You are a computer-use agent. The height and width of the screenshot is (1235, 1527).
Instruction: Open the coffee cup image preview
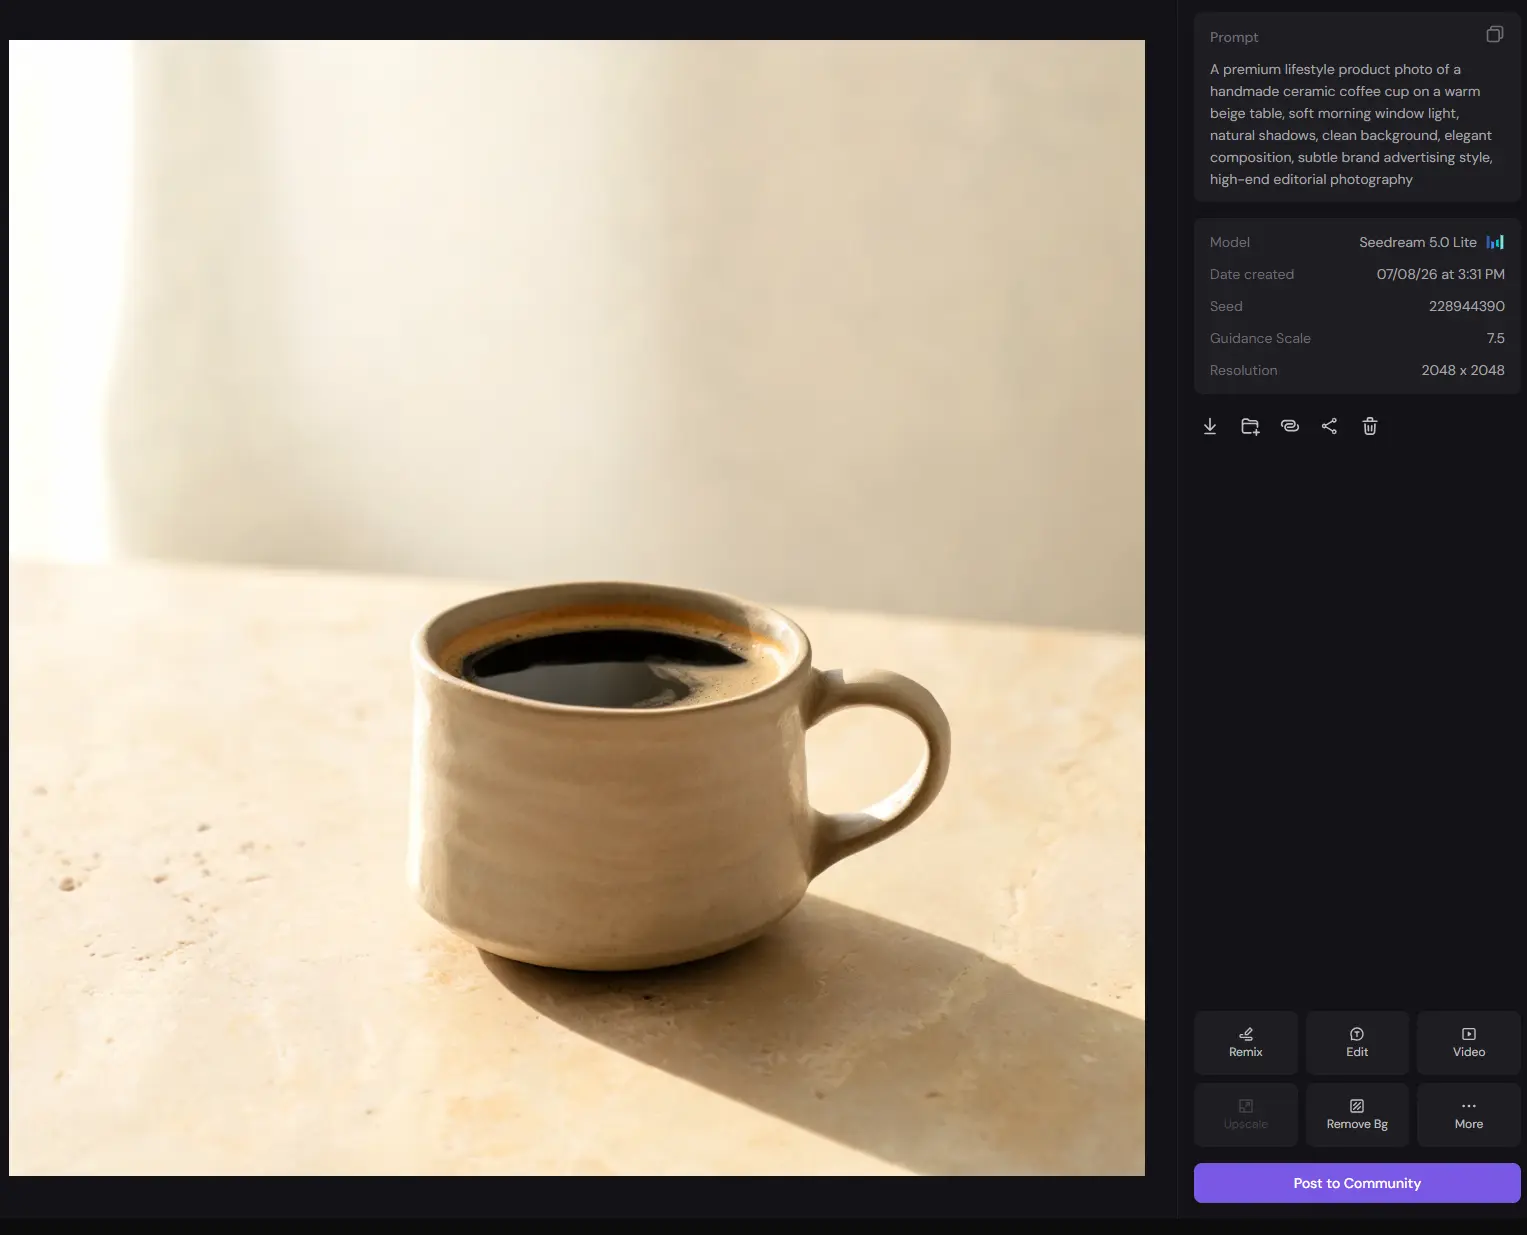pyautogui.click(x=577, y=608)
